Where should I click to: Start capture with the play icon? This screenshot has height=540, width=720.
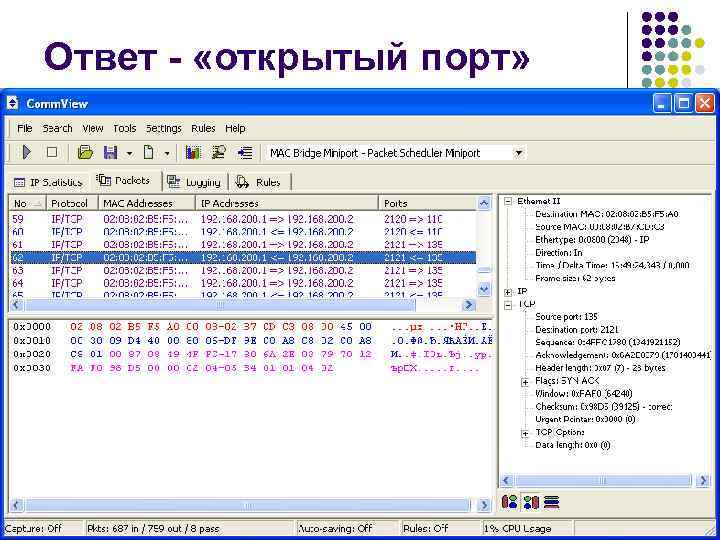[27, 152]
